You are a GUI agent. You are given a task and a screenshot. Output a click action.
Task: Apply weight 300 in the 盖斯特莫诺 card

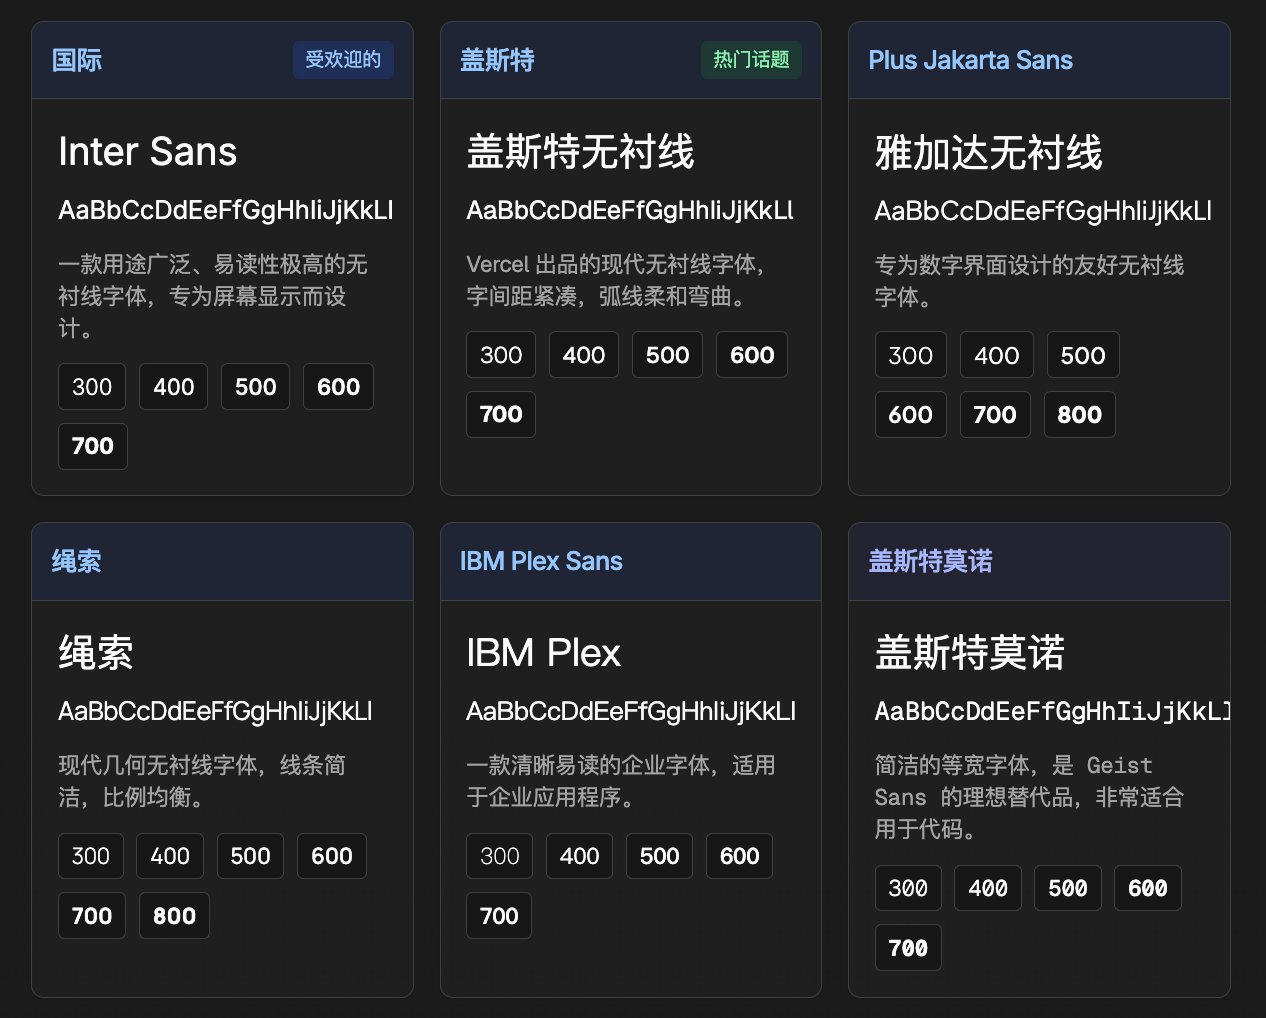coord(908,888)
